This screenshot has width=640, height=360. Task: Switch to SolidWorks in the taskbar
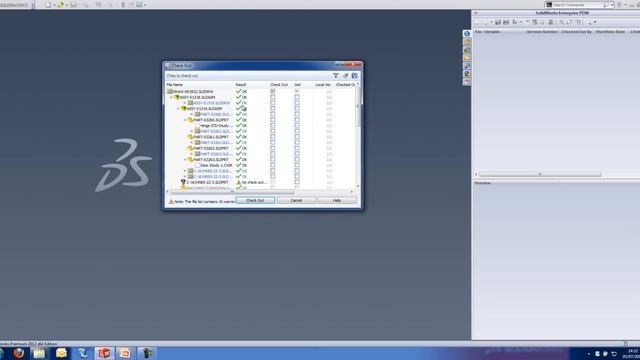point(104,353)
